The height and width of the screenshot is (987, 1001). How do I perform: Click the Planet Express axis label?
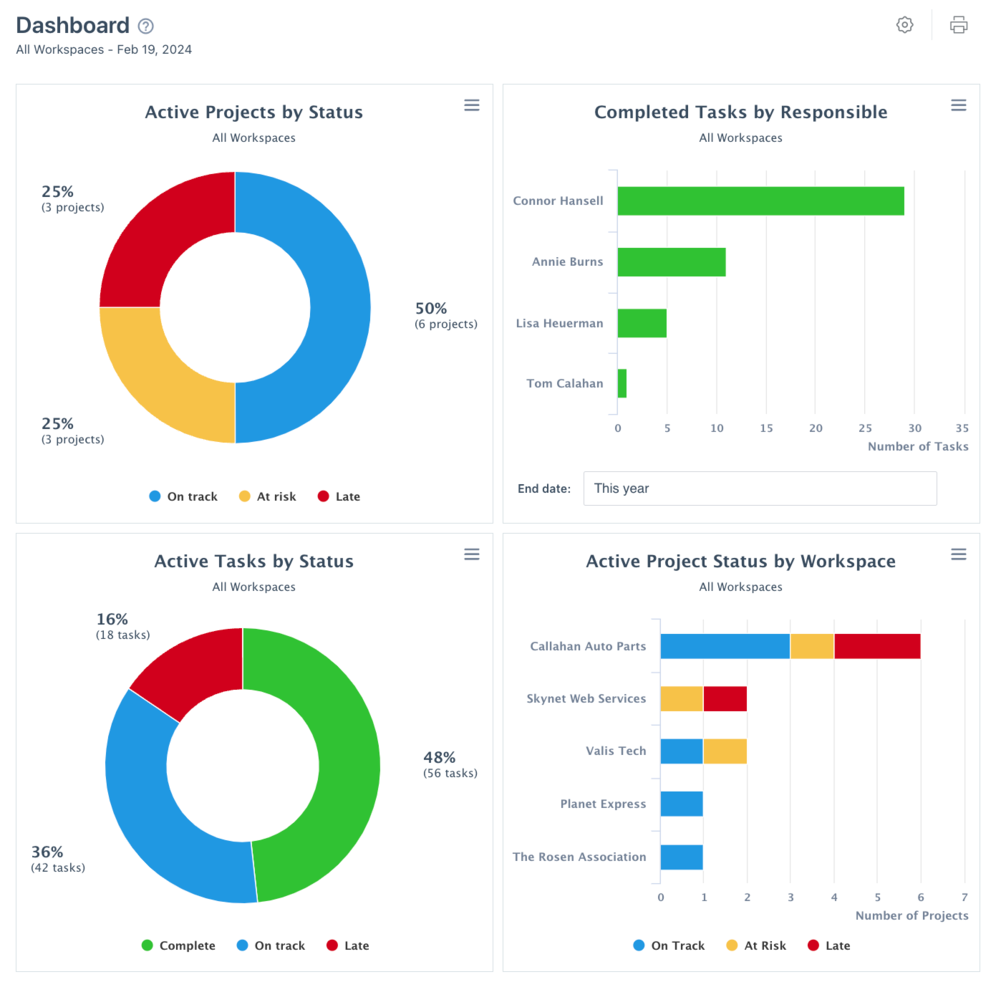click(603, 804)
